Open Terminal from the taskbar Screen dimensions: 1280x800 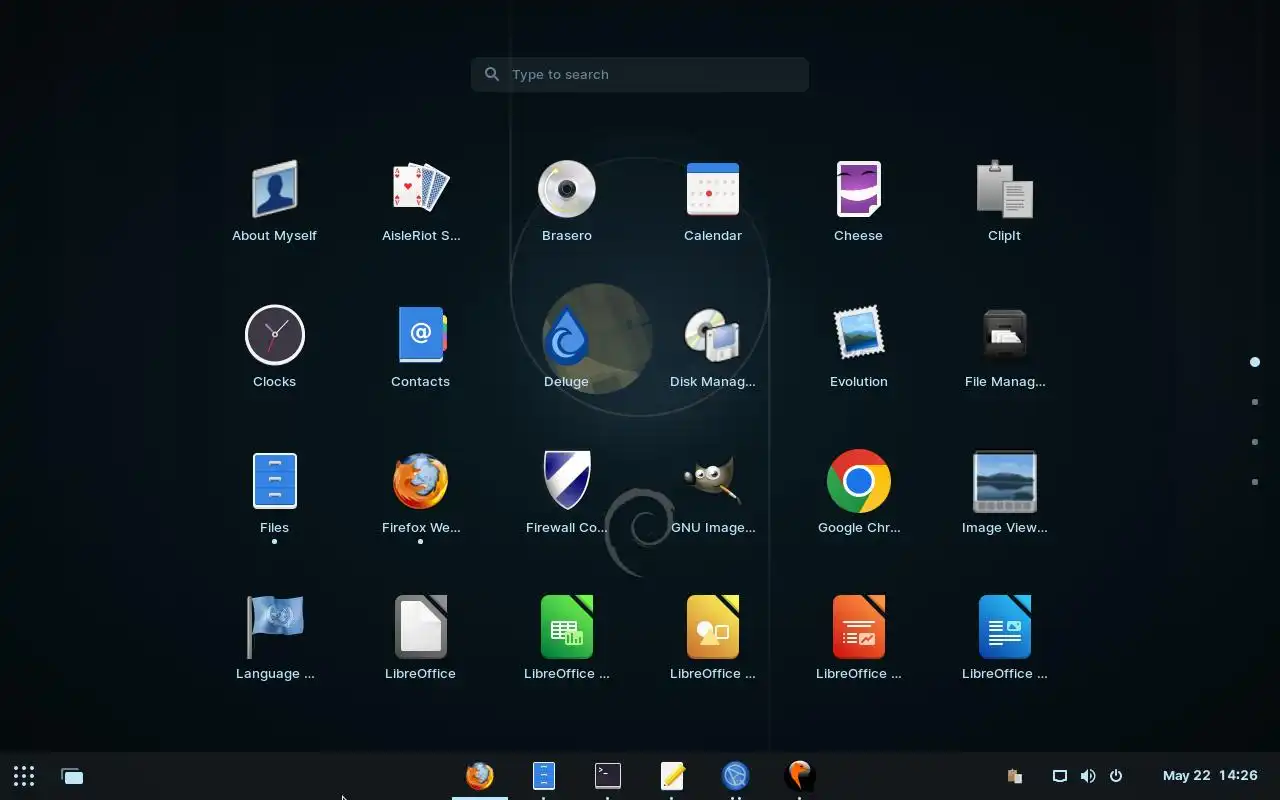(608, 776)
